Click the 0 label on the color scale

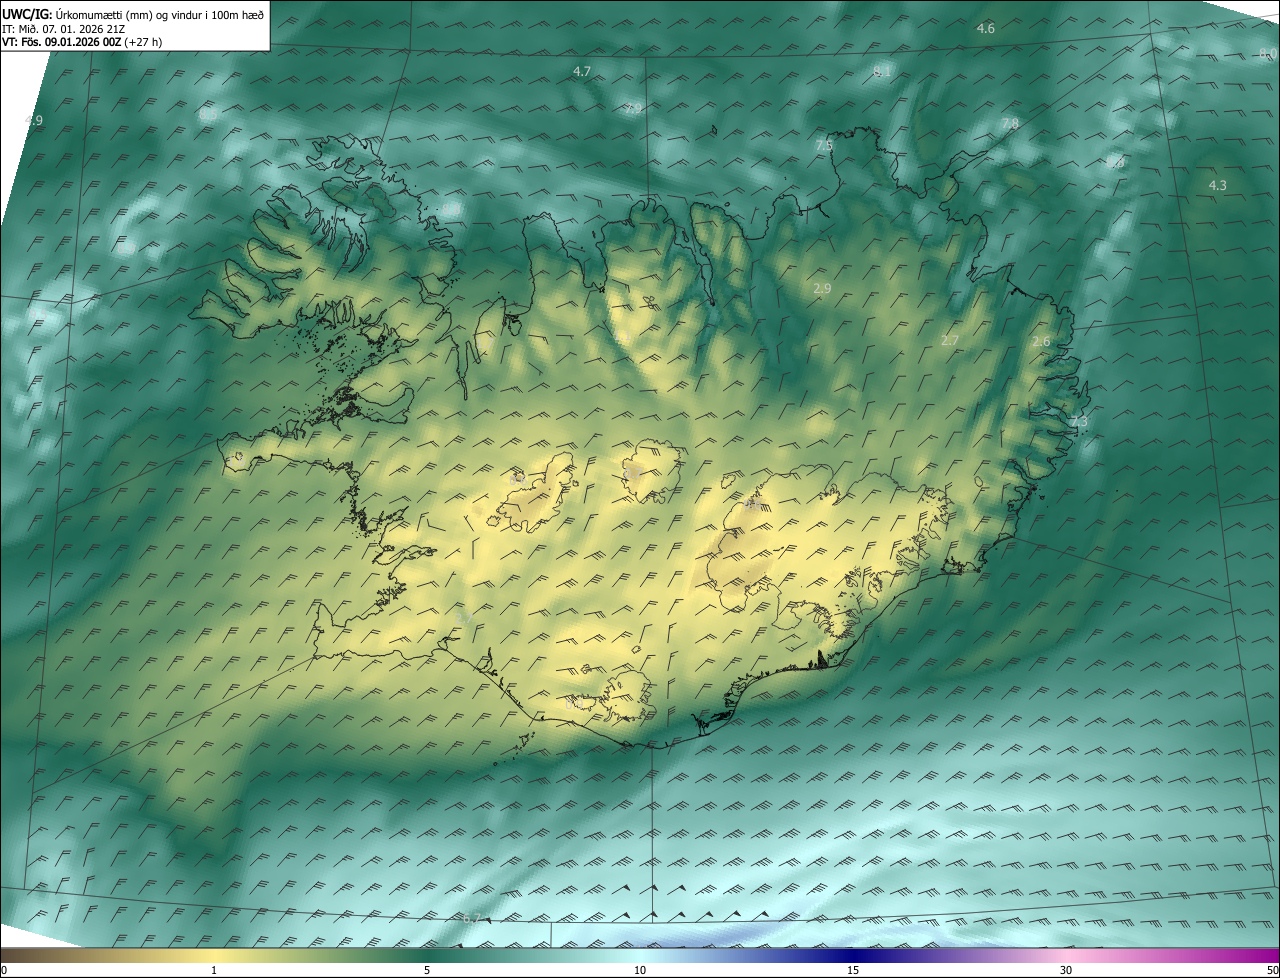(x=4, y=970)
